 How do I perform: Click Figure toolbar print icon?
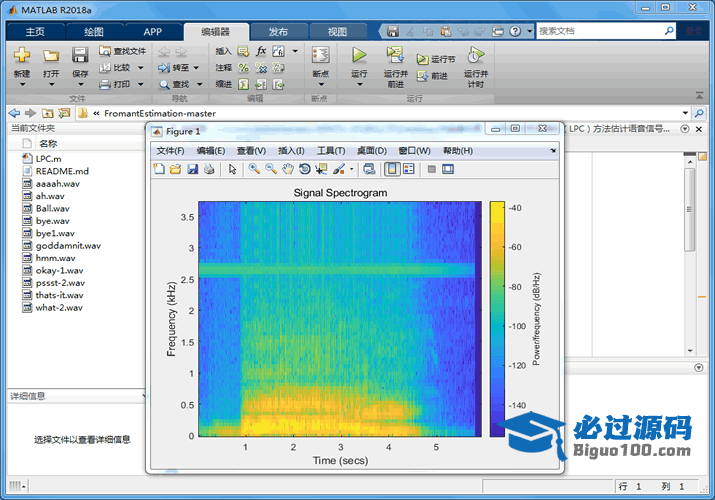pyautogui.click(x=209, y=169)
